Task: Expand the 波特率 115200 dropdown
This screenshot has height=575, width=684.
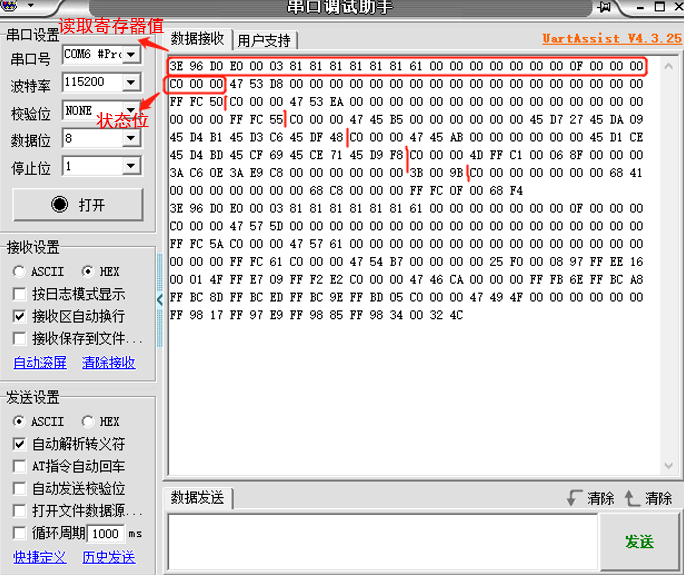Action: pyautogui.click(x=131, y=82)
